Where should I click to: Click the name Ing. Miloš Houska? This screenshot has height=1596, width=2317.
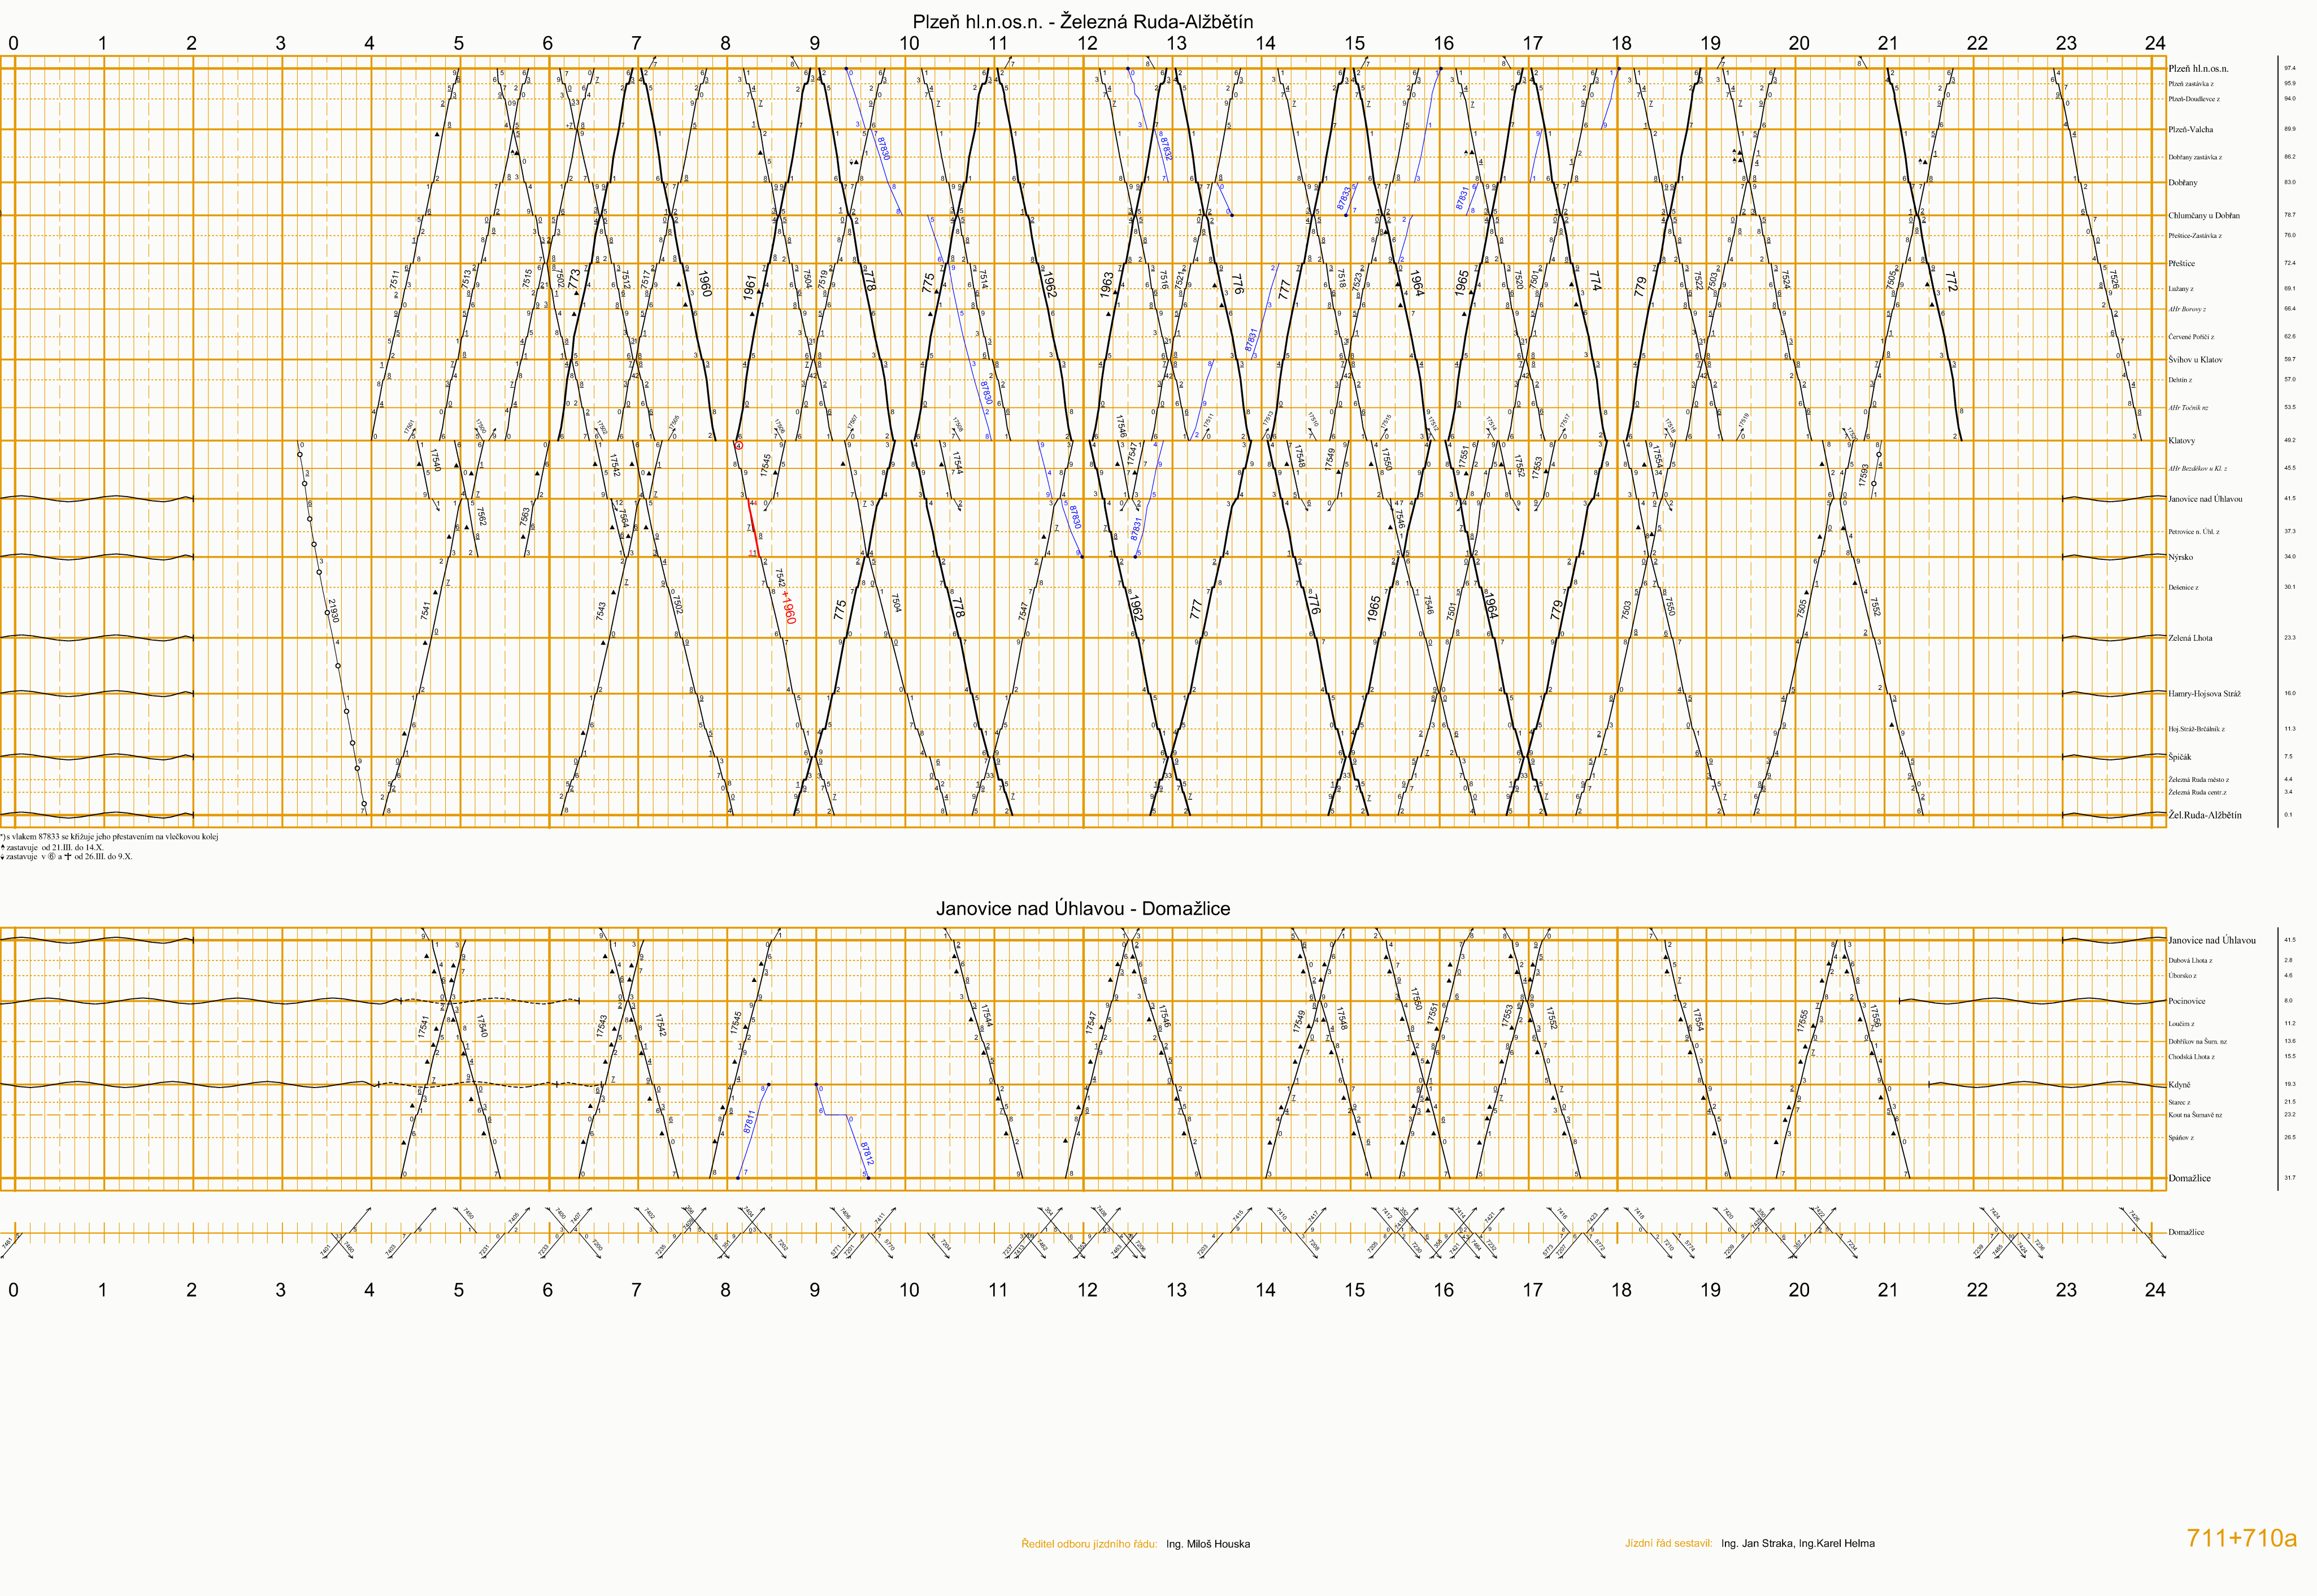click(1208, 1544)
